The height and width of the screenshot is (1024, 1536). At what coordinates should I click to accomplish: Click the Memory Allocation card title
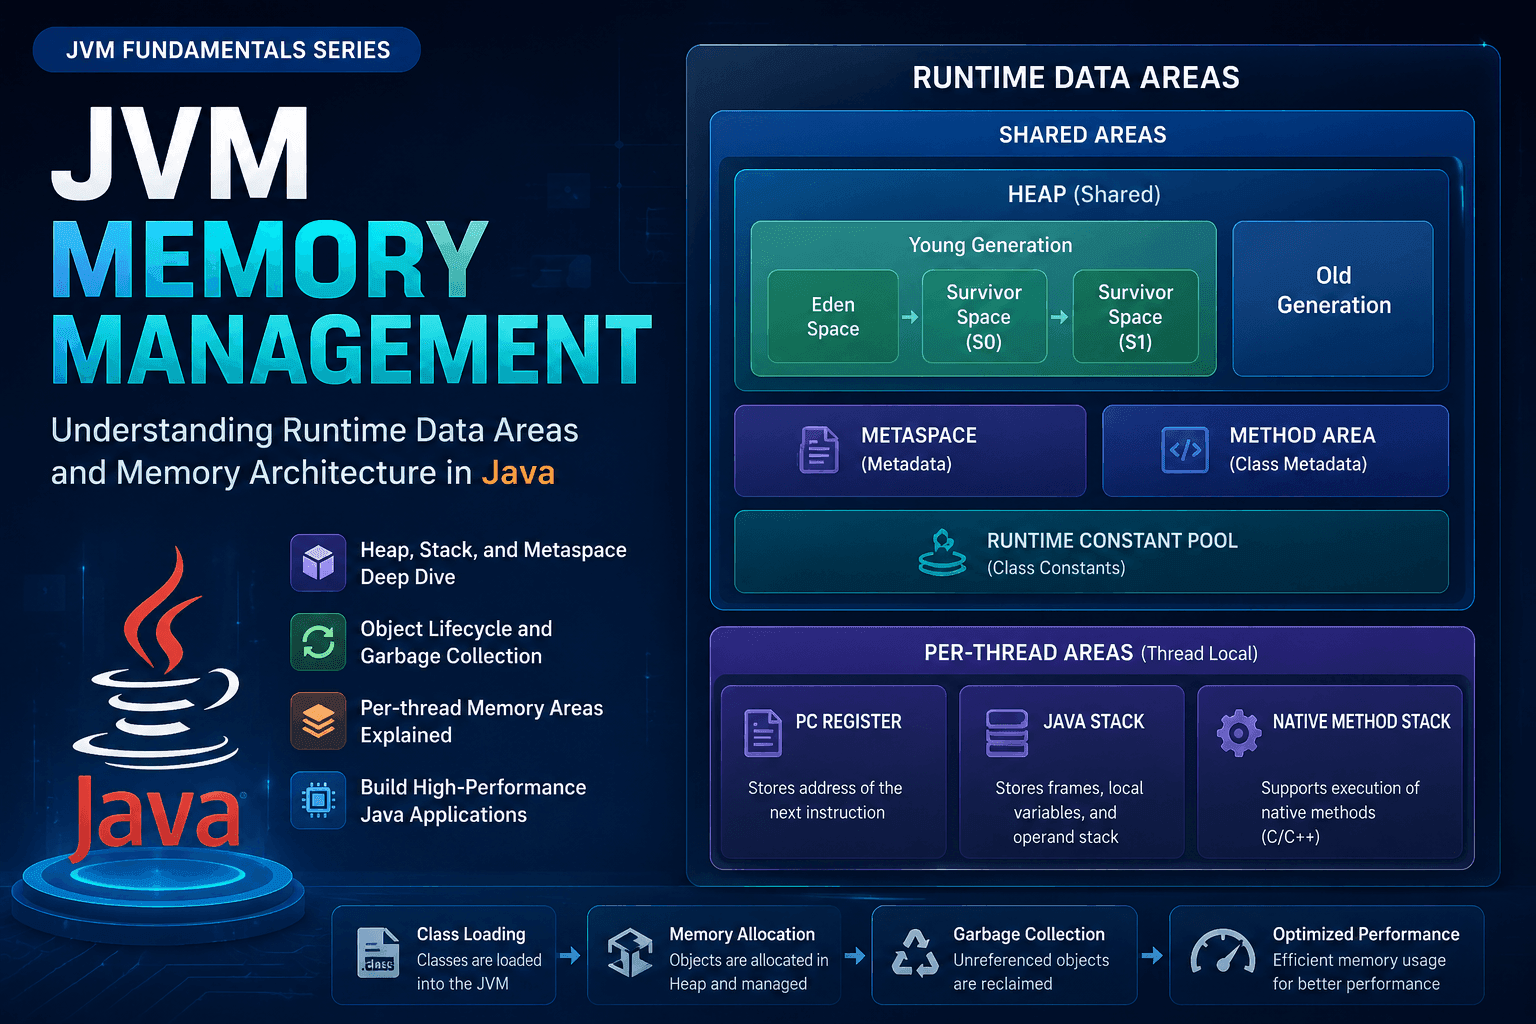pos(742,934)
